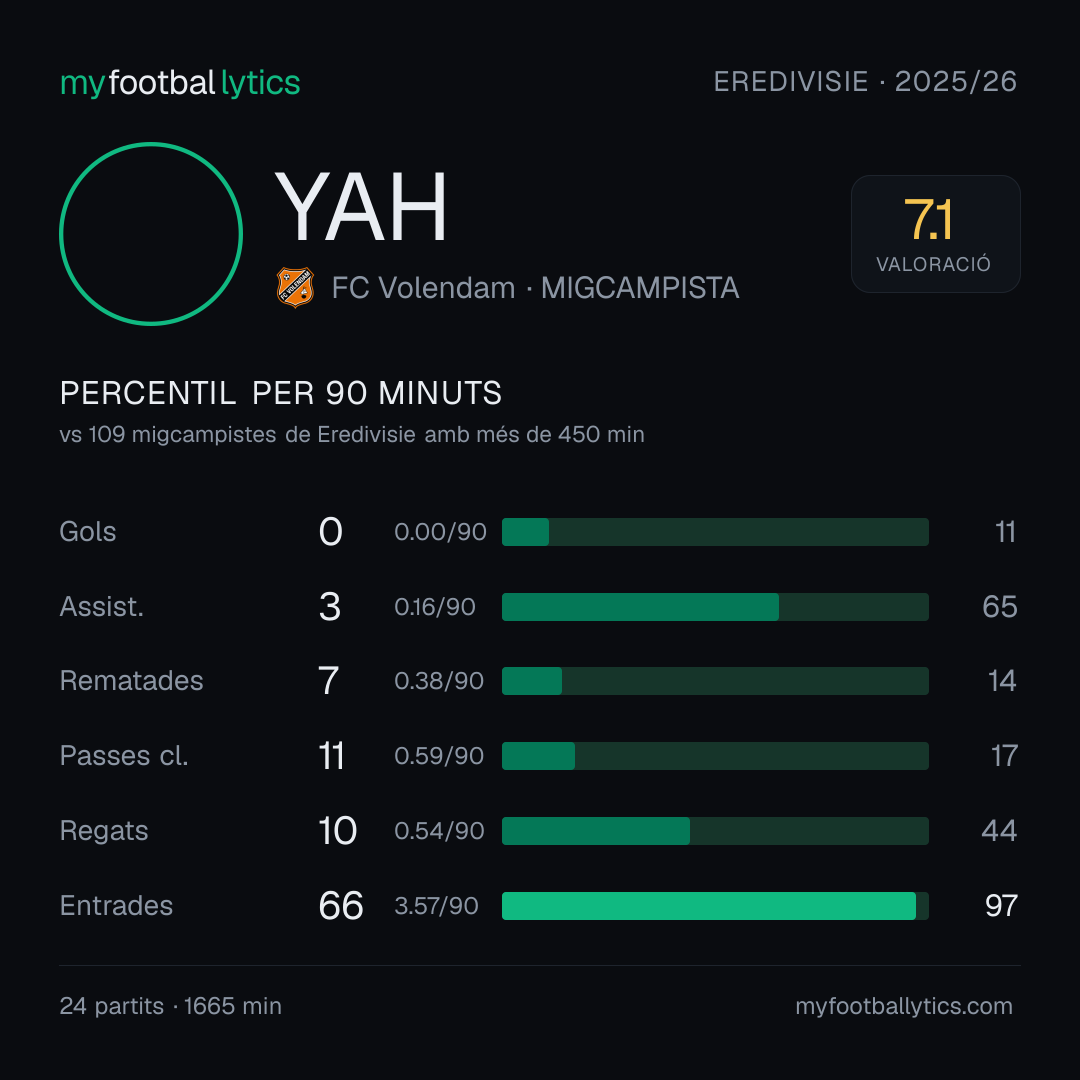Click the 0.16/90 assists rate
The width and height of the screenshot is (1080, 1080).
[x=435, y=607]
